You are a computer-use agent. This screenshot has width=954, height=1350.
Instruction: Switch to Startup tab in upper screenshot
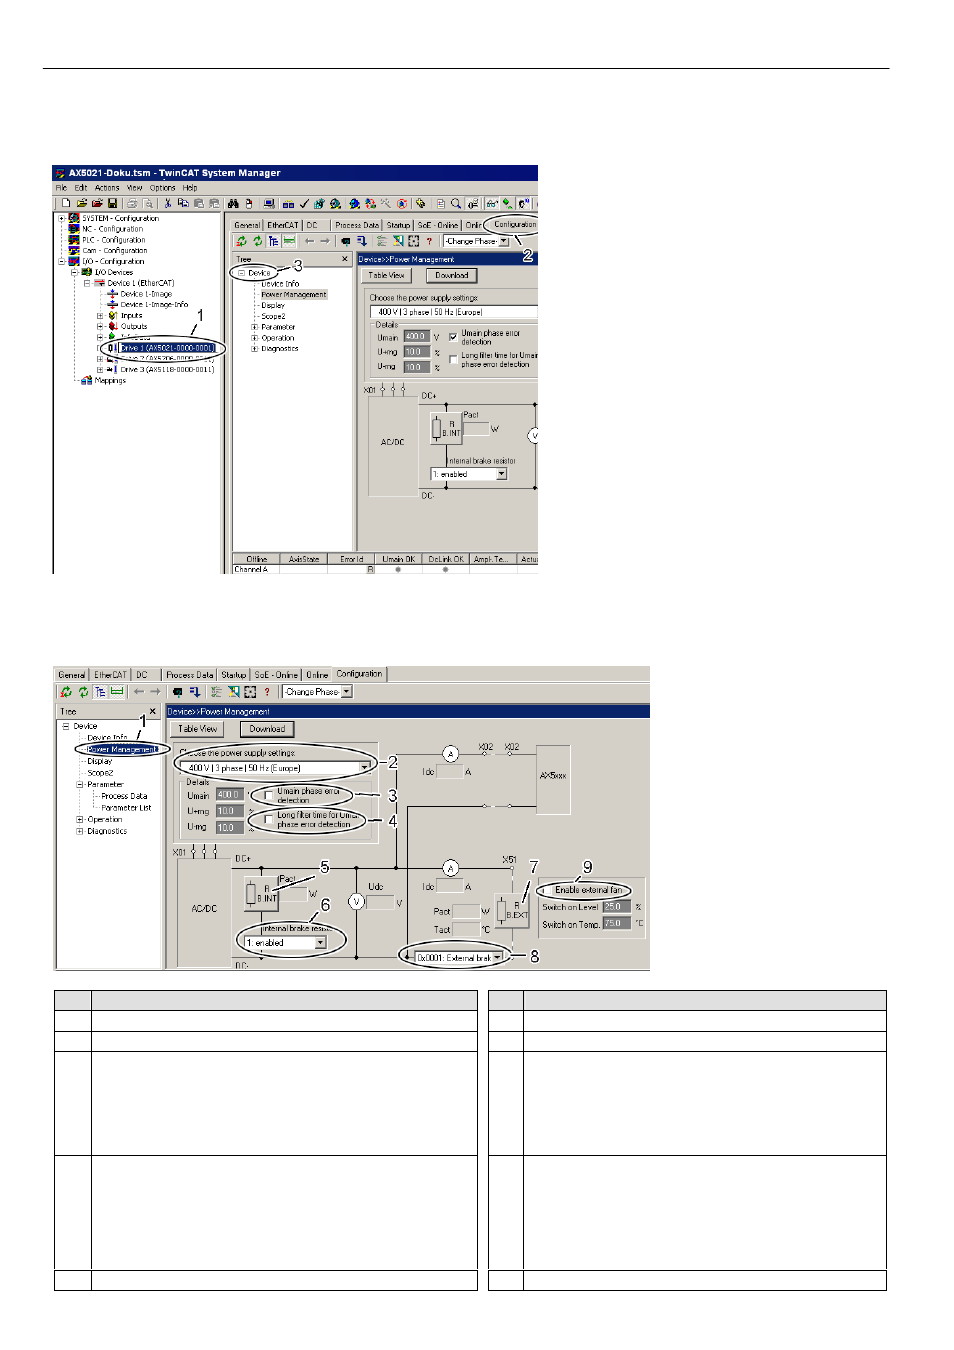pyautogui.click(x=398, y=225)
